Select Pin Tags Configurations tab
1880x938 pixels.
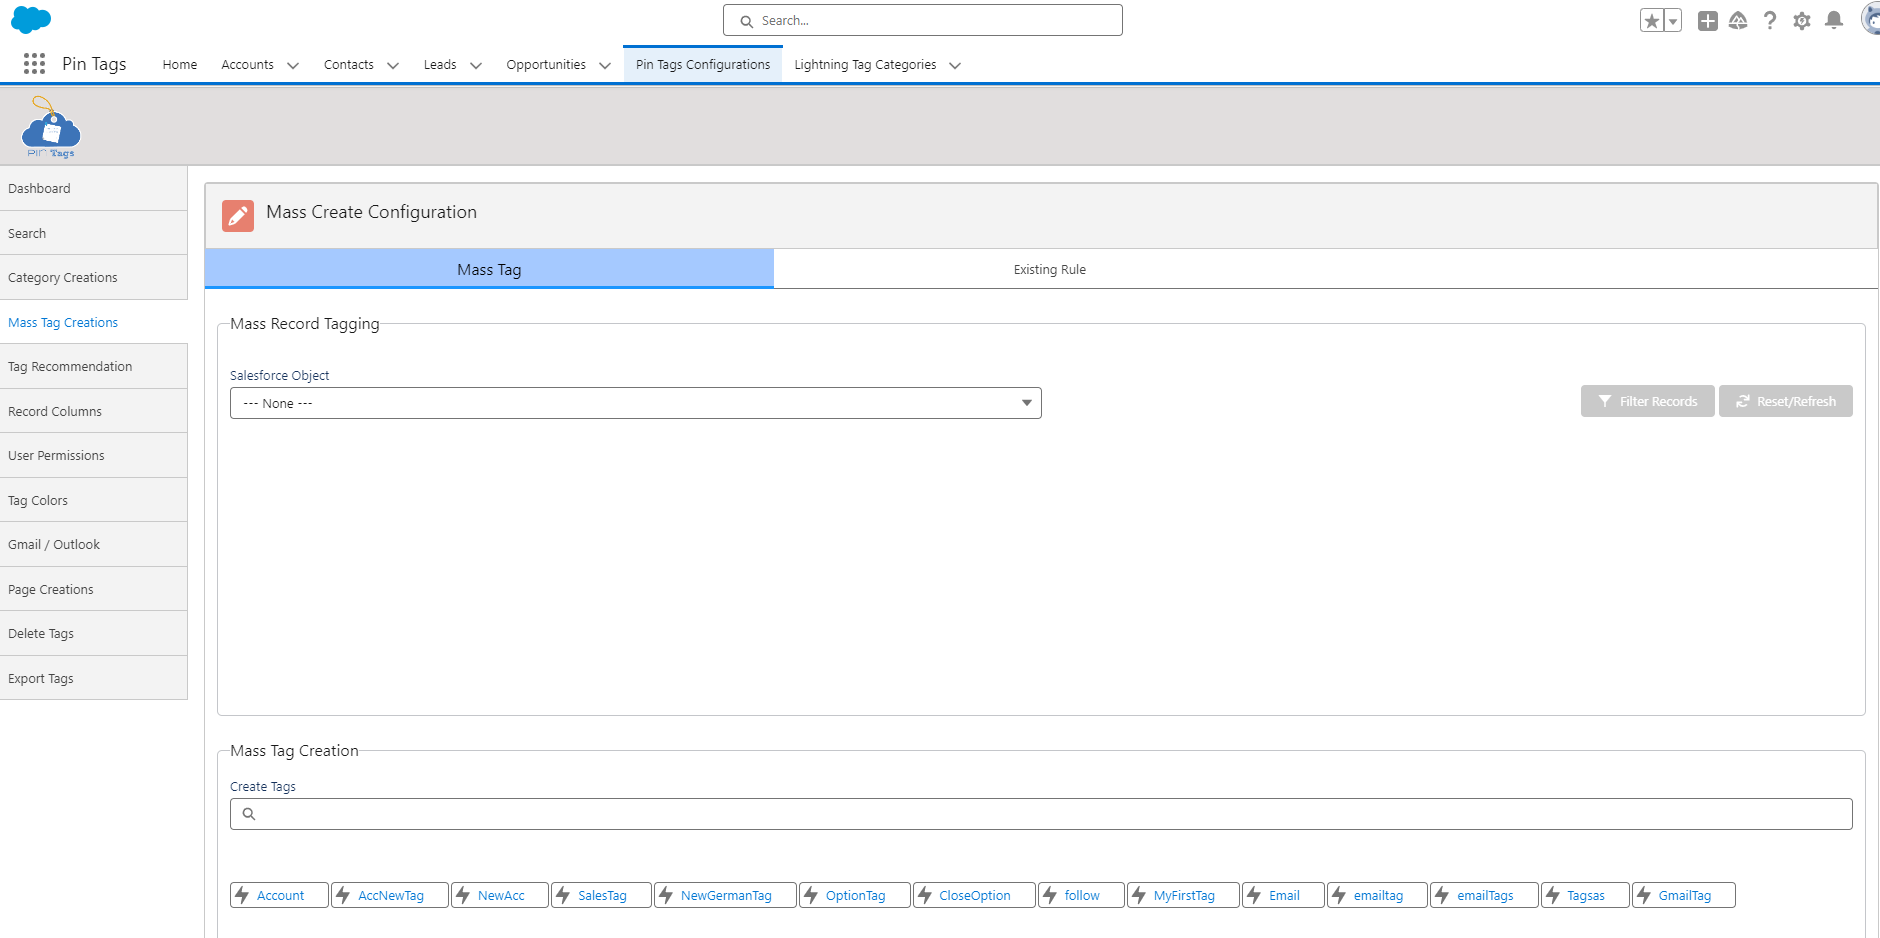703,64
